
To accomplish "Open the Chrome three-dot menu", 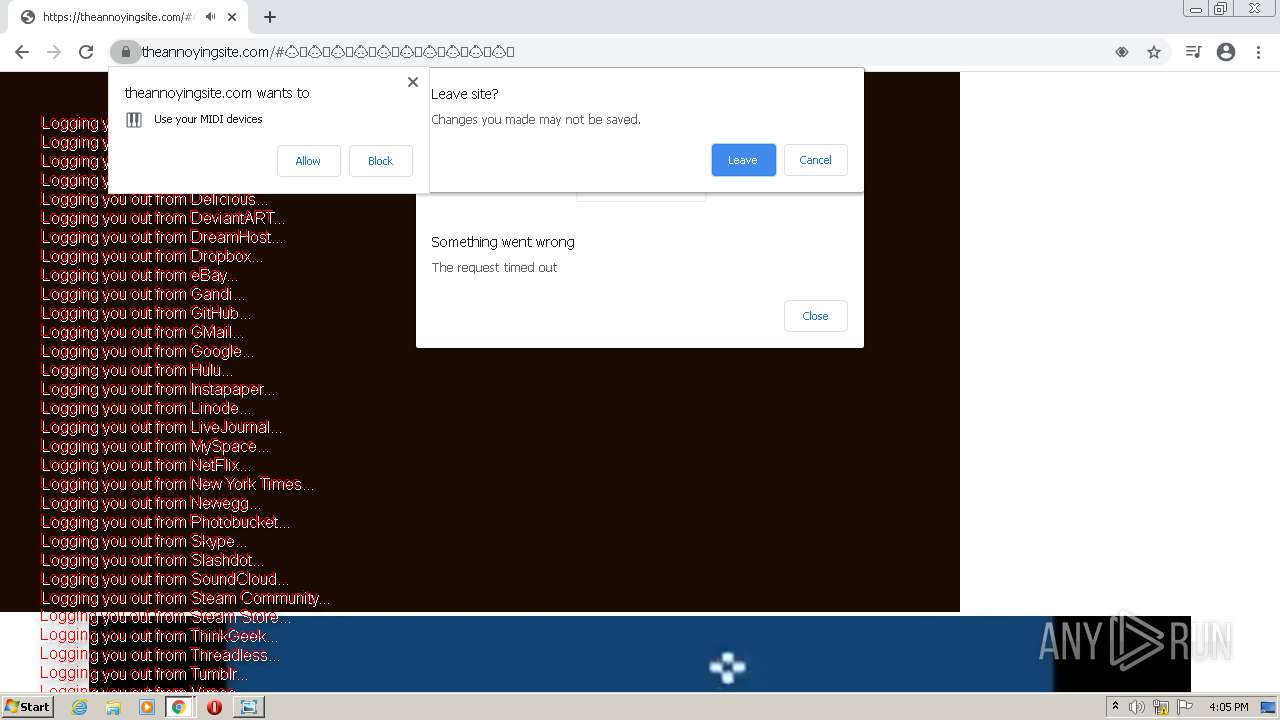I will coord(1258,52).
